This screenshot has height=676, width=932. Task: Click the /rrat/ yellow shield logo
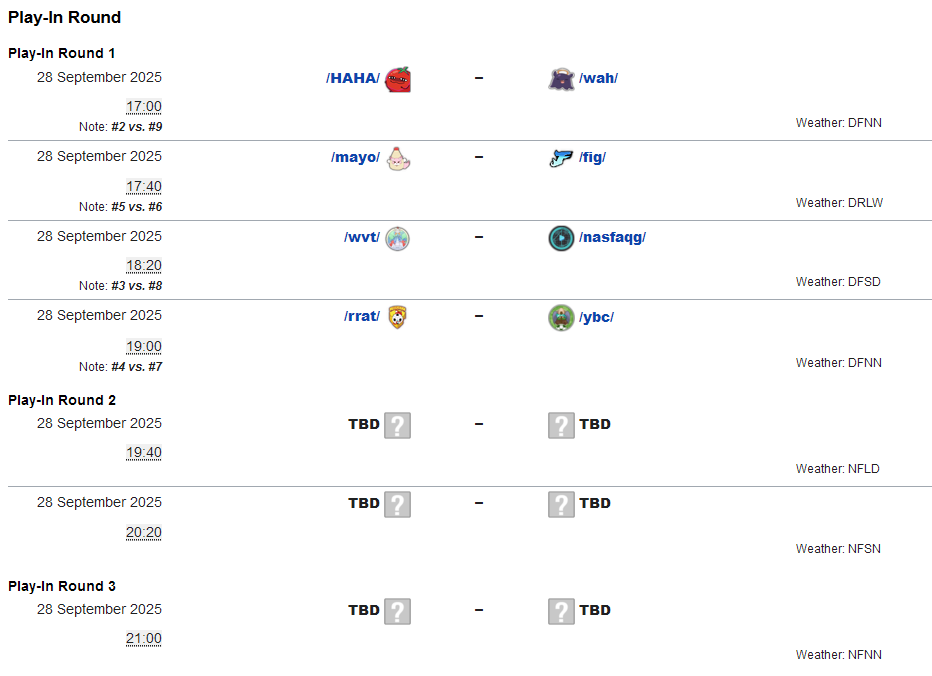pos(398,317)
